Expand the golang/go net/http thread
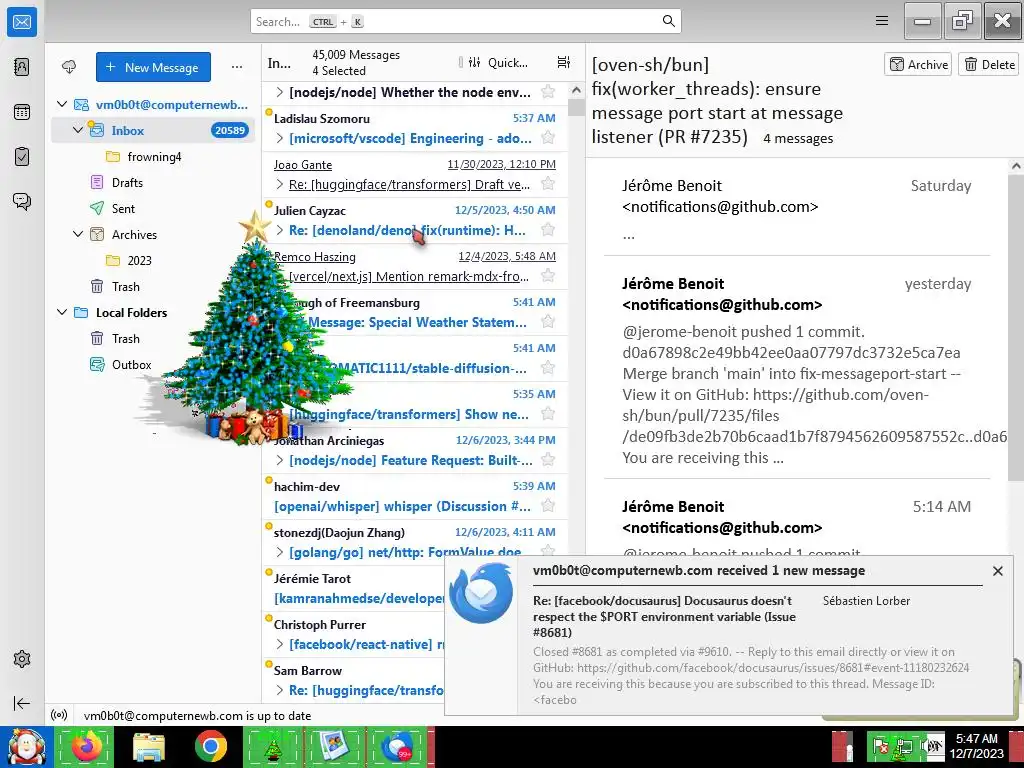The width and height of the screenshot is (1024, 768). [x=280, y=552]
